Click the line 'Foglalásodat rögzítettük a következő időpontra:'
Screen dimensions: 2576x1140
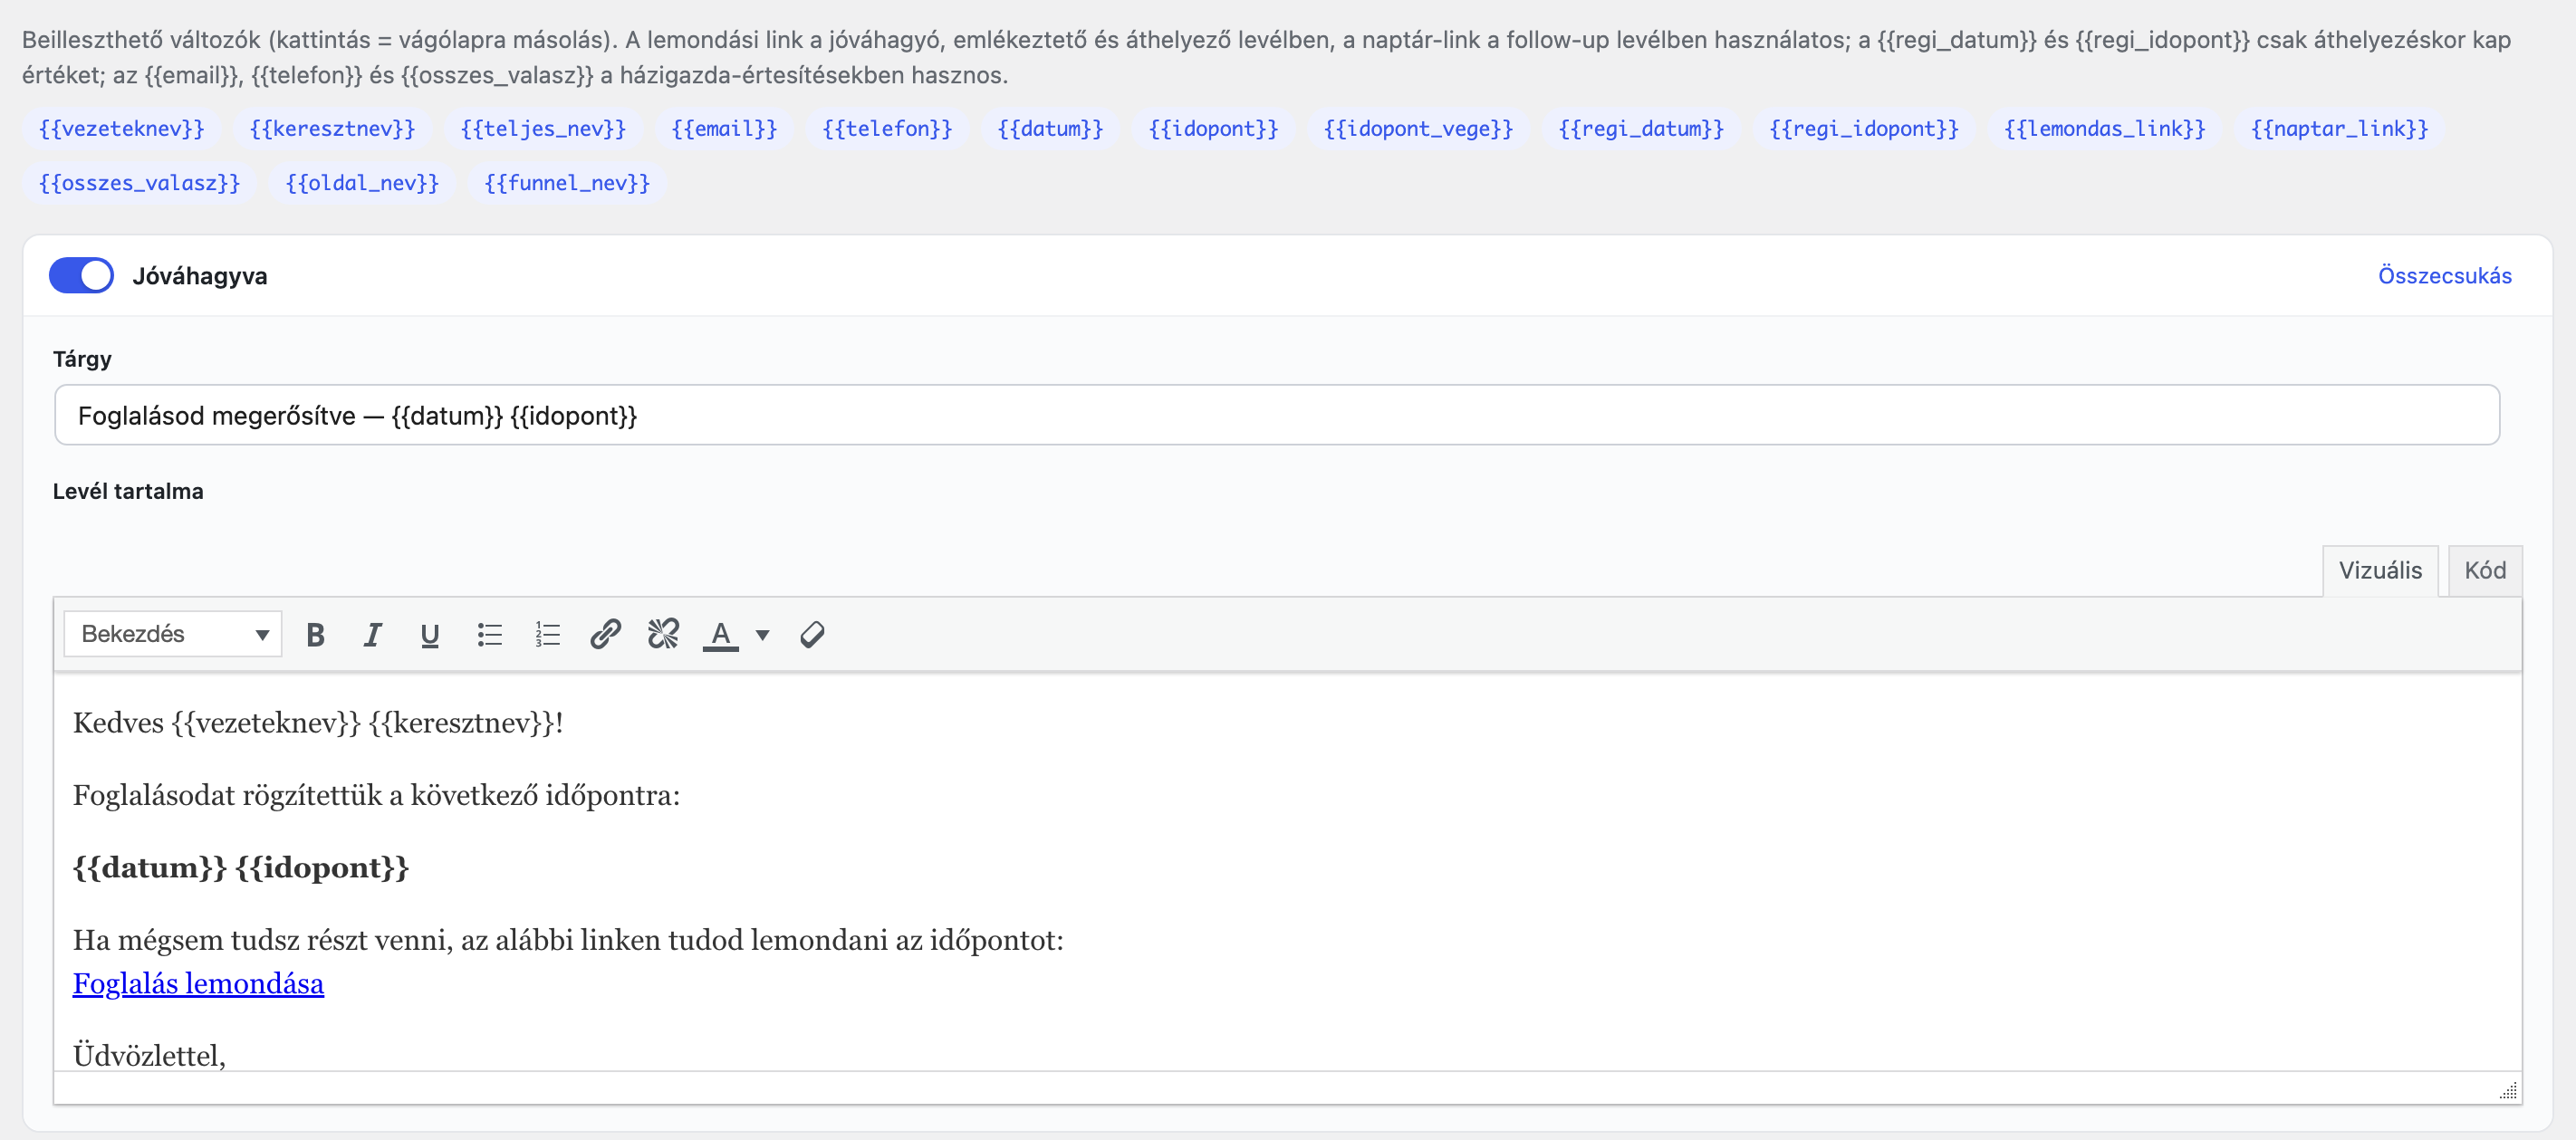376,795
